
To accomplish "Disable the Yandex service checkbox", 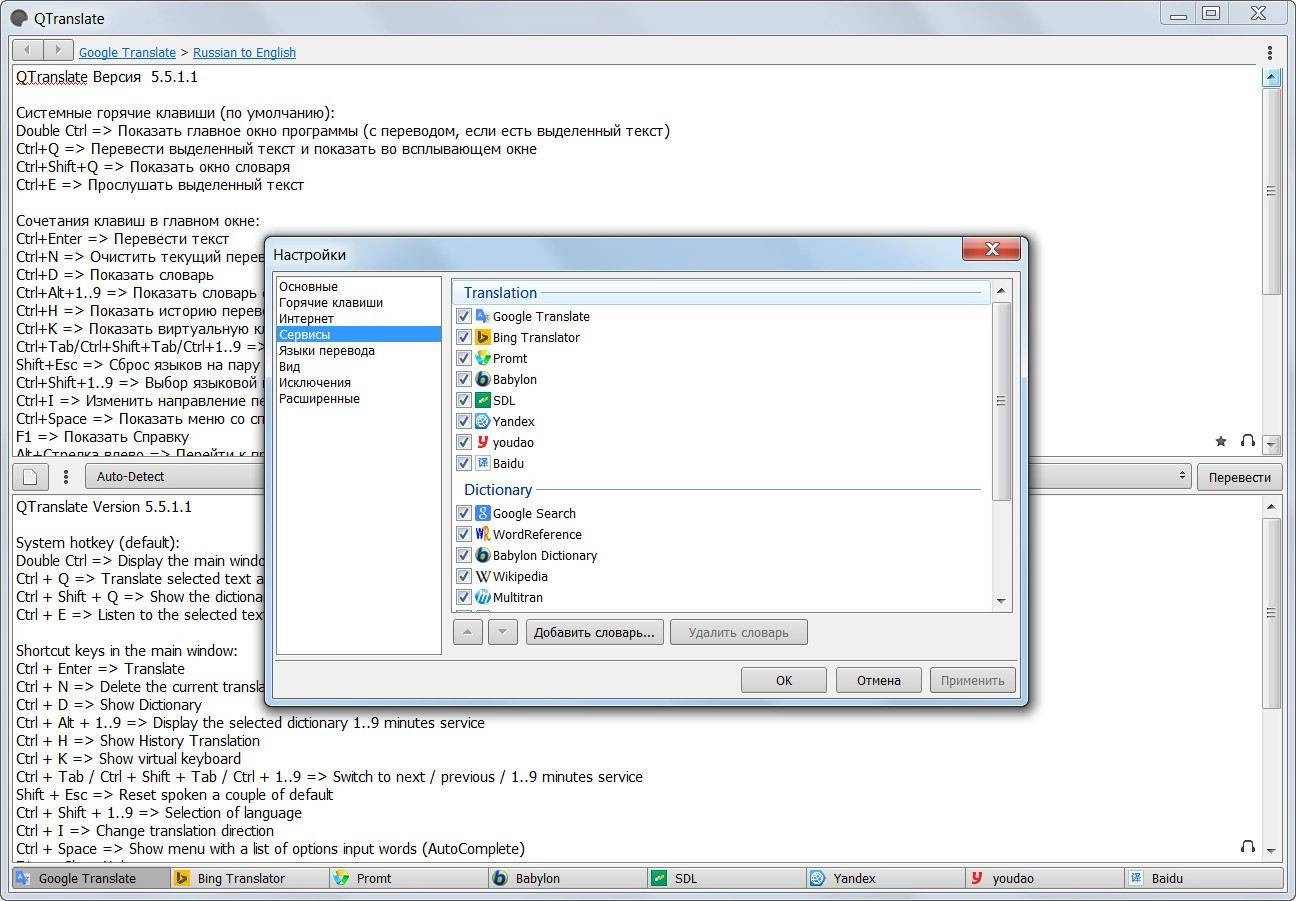I will (x=463, y=421).
